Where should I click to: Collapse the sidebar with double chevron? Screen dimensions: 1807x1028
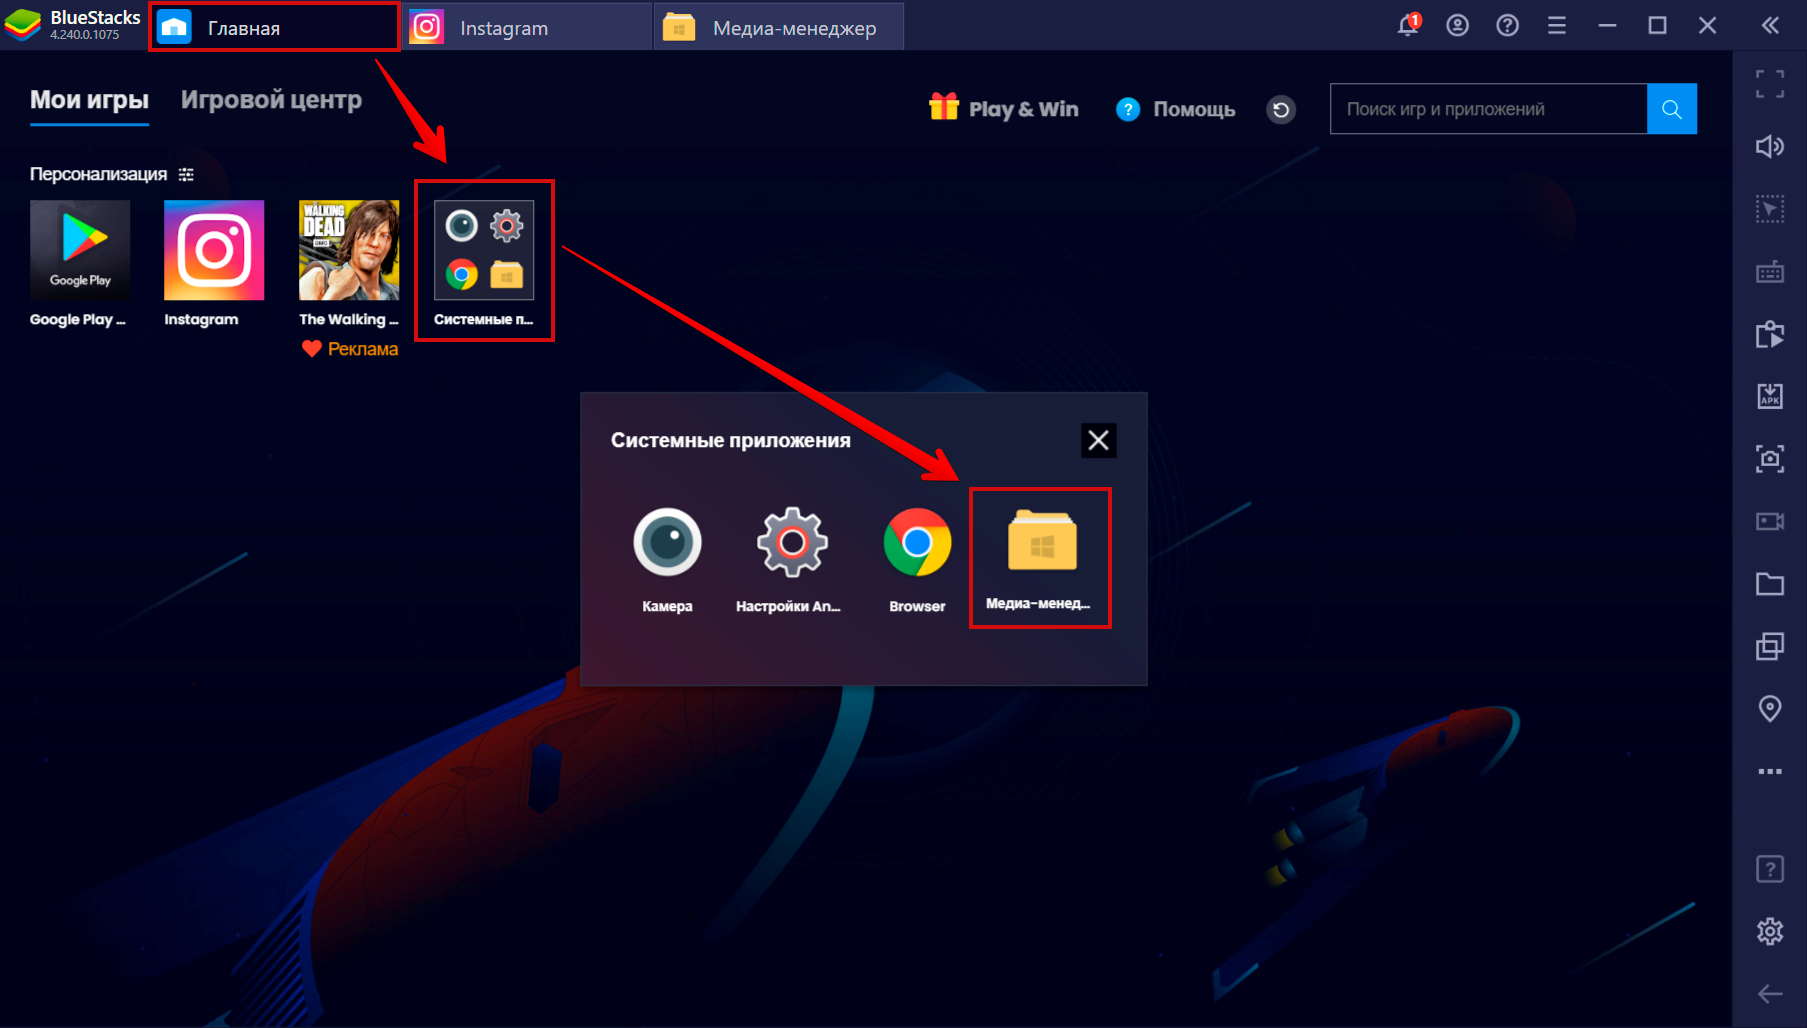(1770, 25)
